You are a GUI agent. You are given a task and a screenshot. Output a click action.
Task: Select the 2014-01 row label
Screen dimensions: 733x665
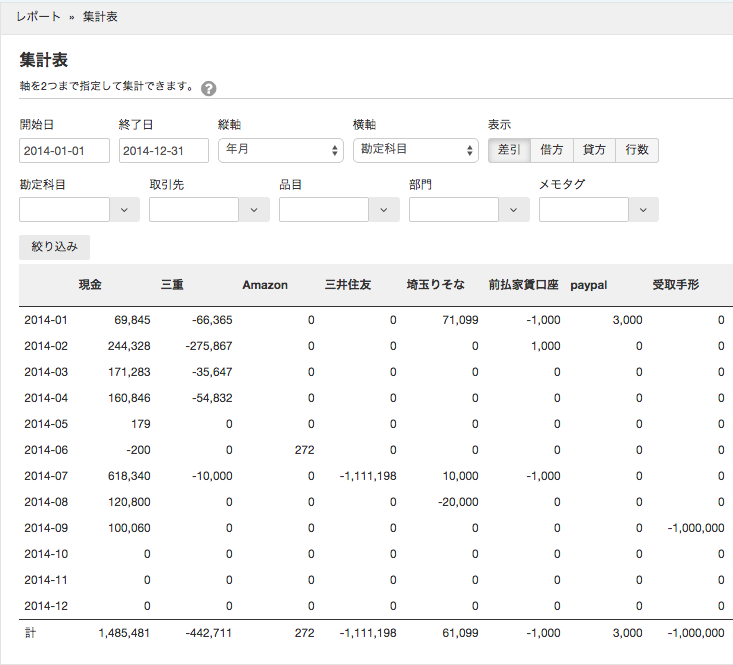pos(46,320)
